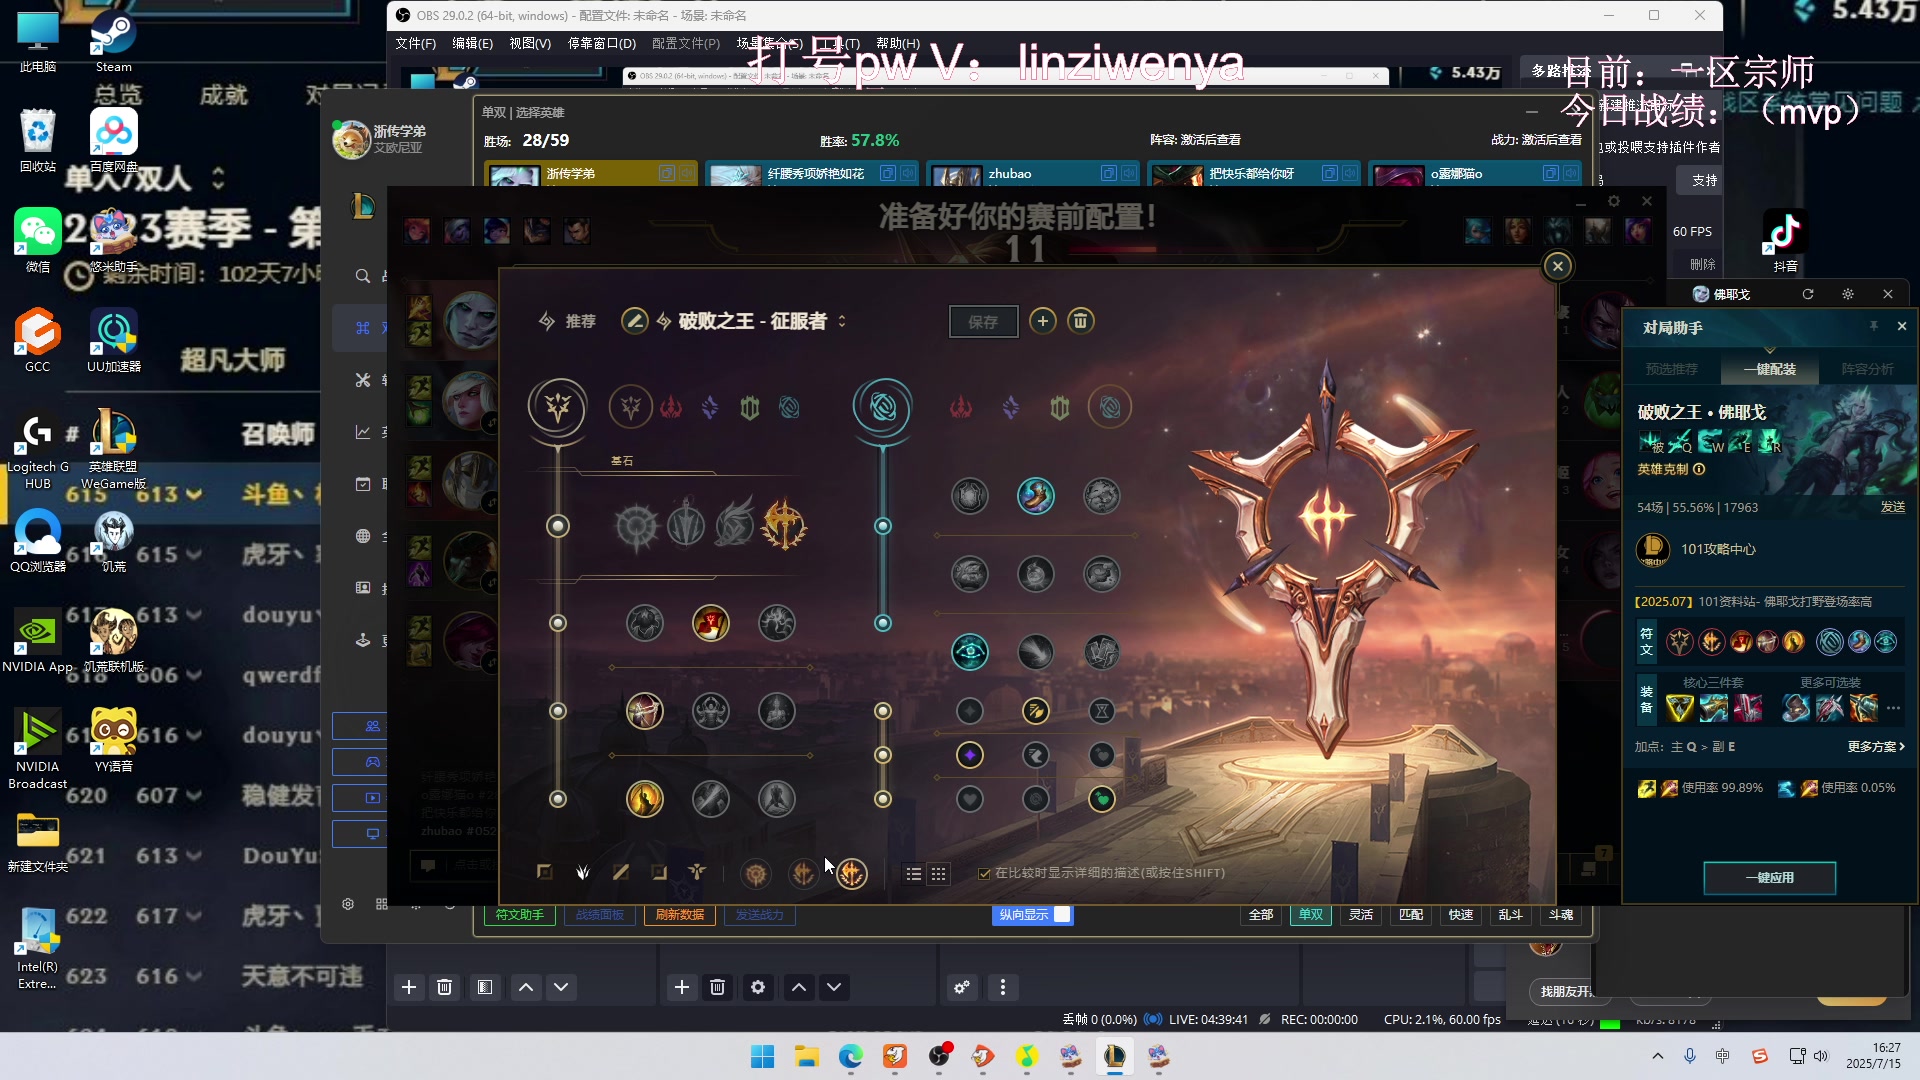Select the Fleet Footwork keystone rune
Viewport: 1920px width, 1080px height.
[x=735, y=526]
